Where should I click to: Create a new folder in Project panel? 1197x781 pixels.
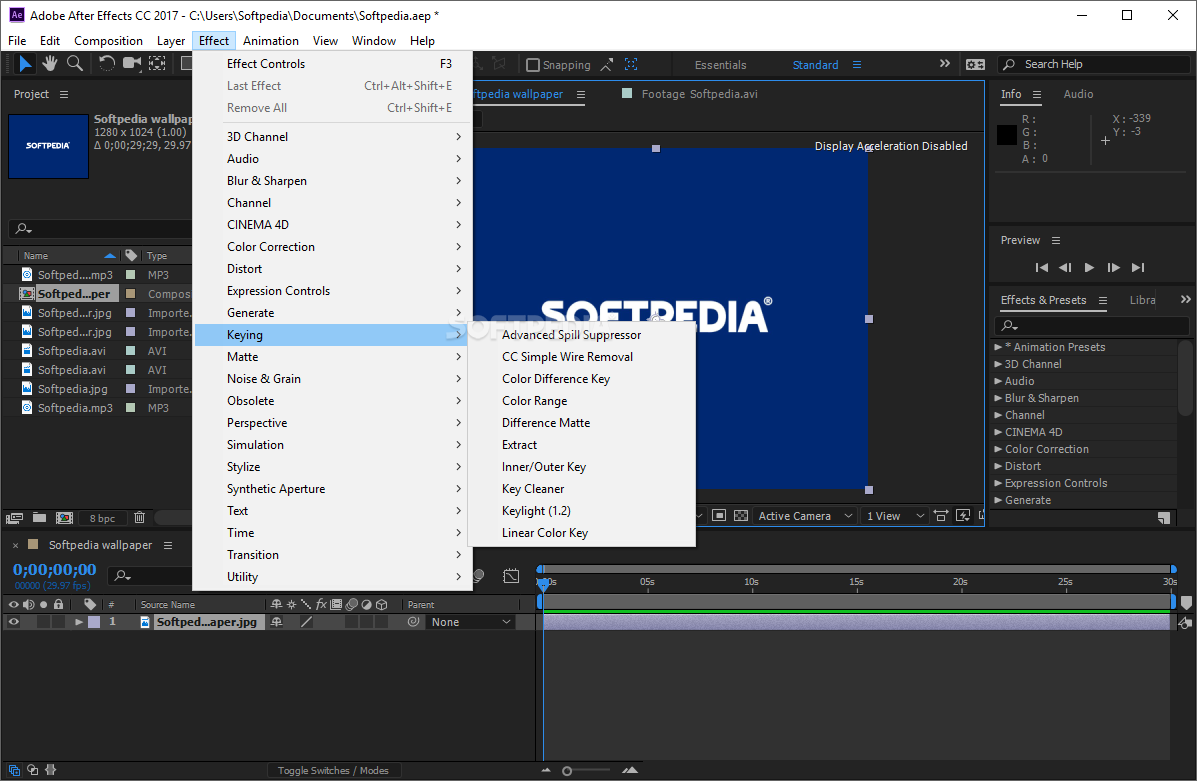pyautogui.click(x=40, y=518)
